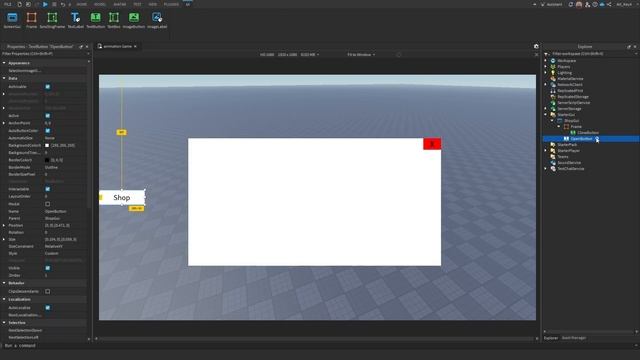640x360 pixels.
Task: Collapse the Data section
Action: [x=4, y=78]
